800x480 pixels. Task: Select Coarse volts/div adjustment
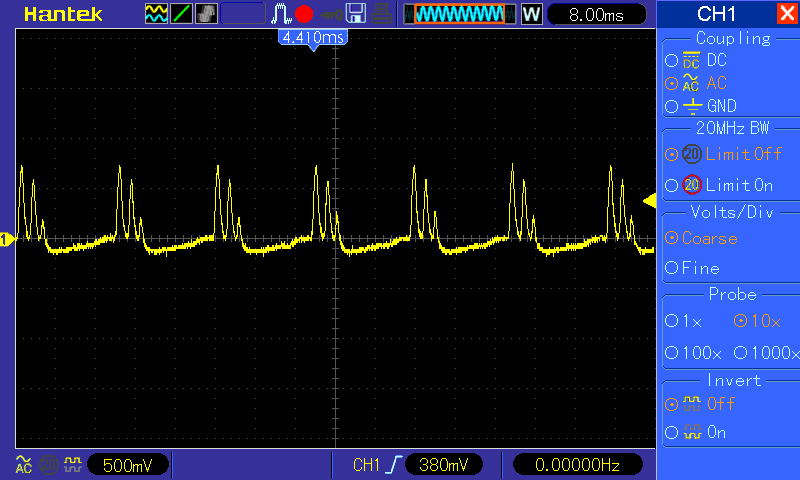[x=702, y=238]
